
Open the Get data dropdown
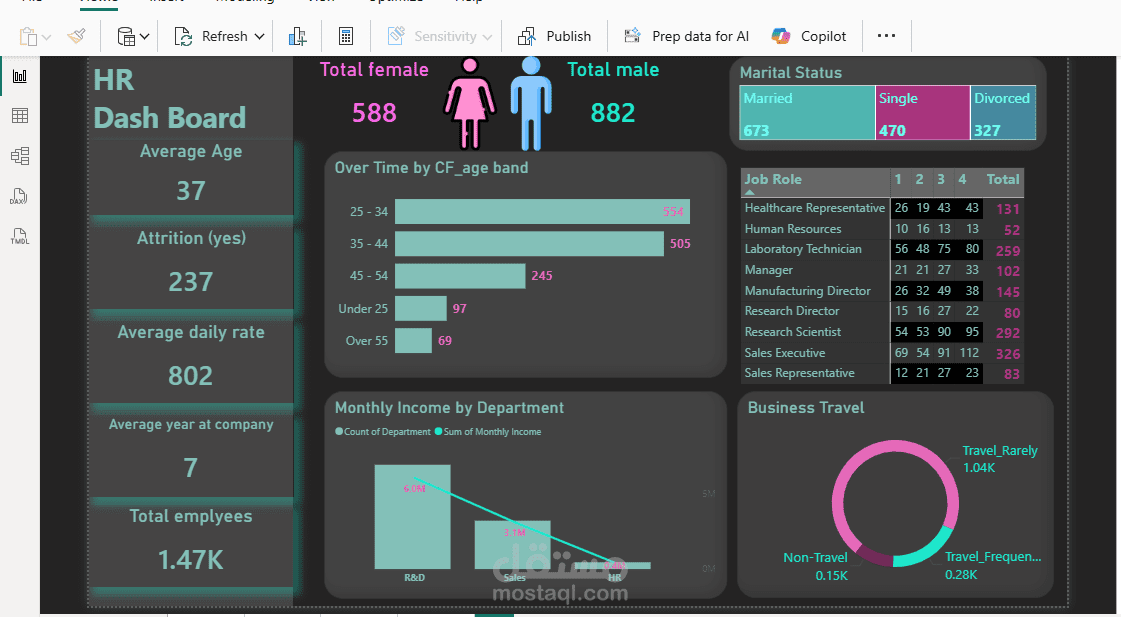pyautogui.click(x=130, y=36)
